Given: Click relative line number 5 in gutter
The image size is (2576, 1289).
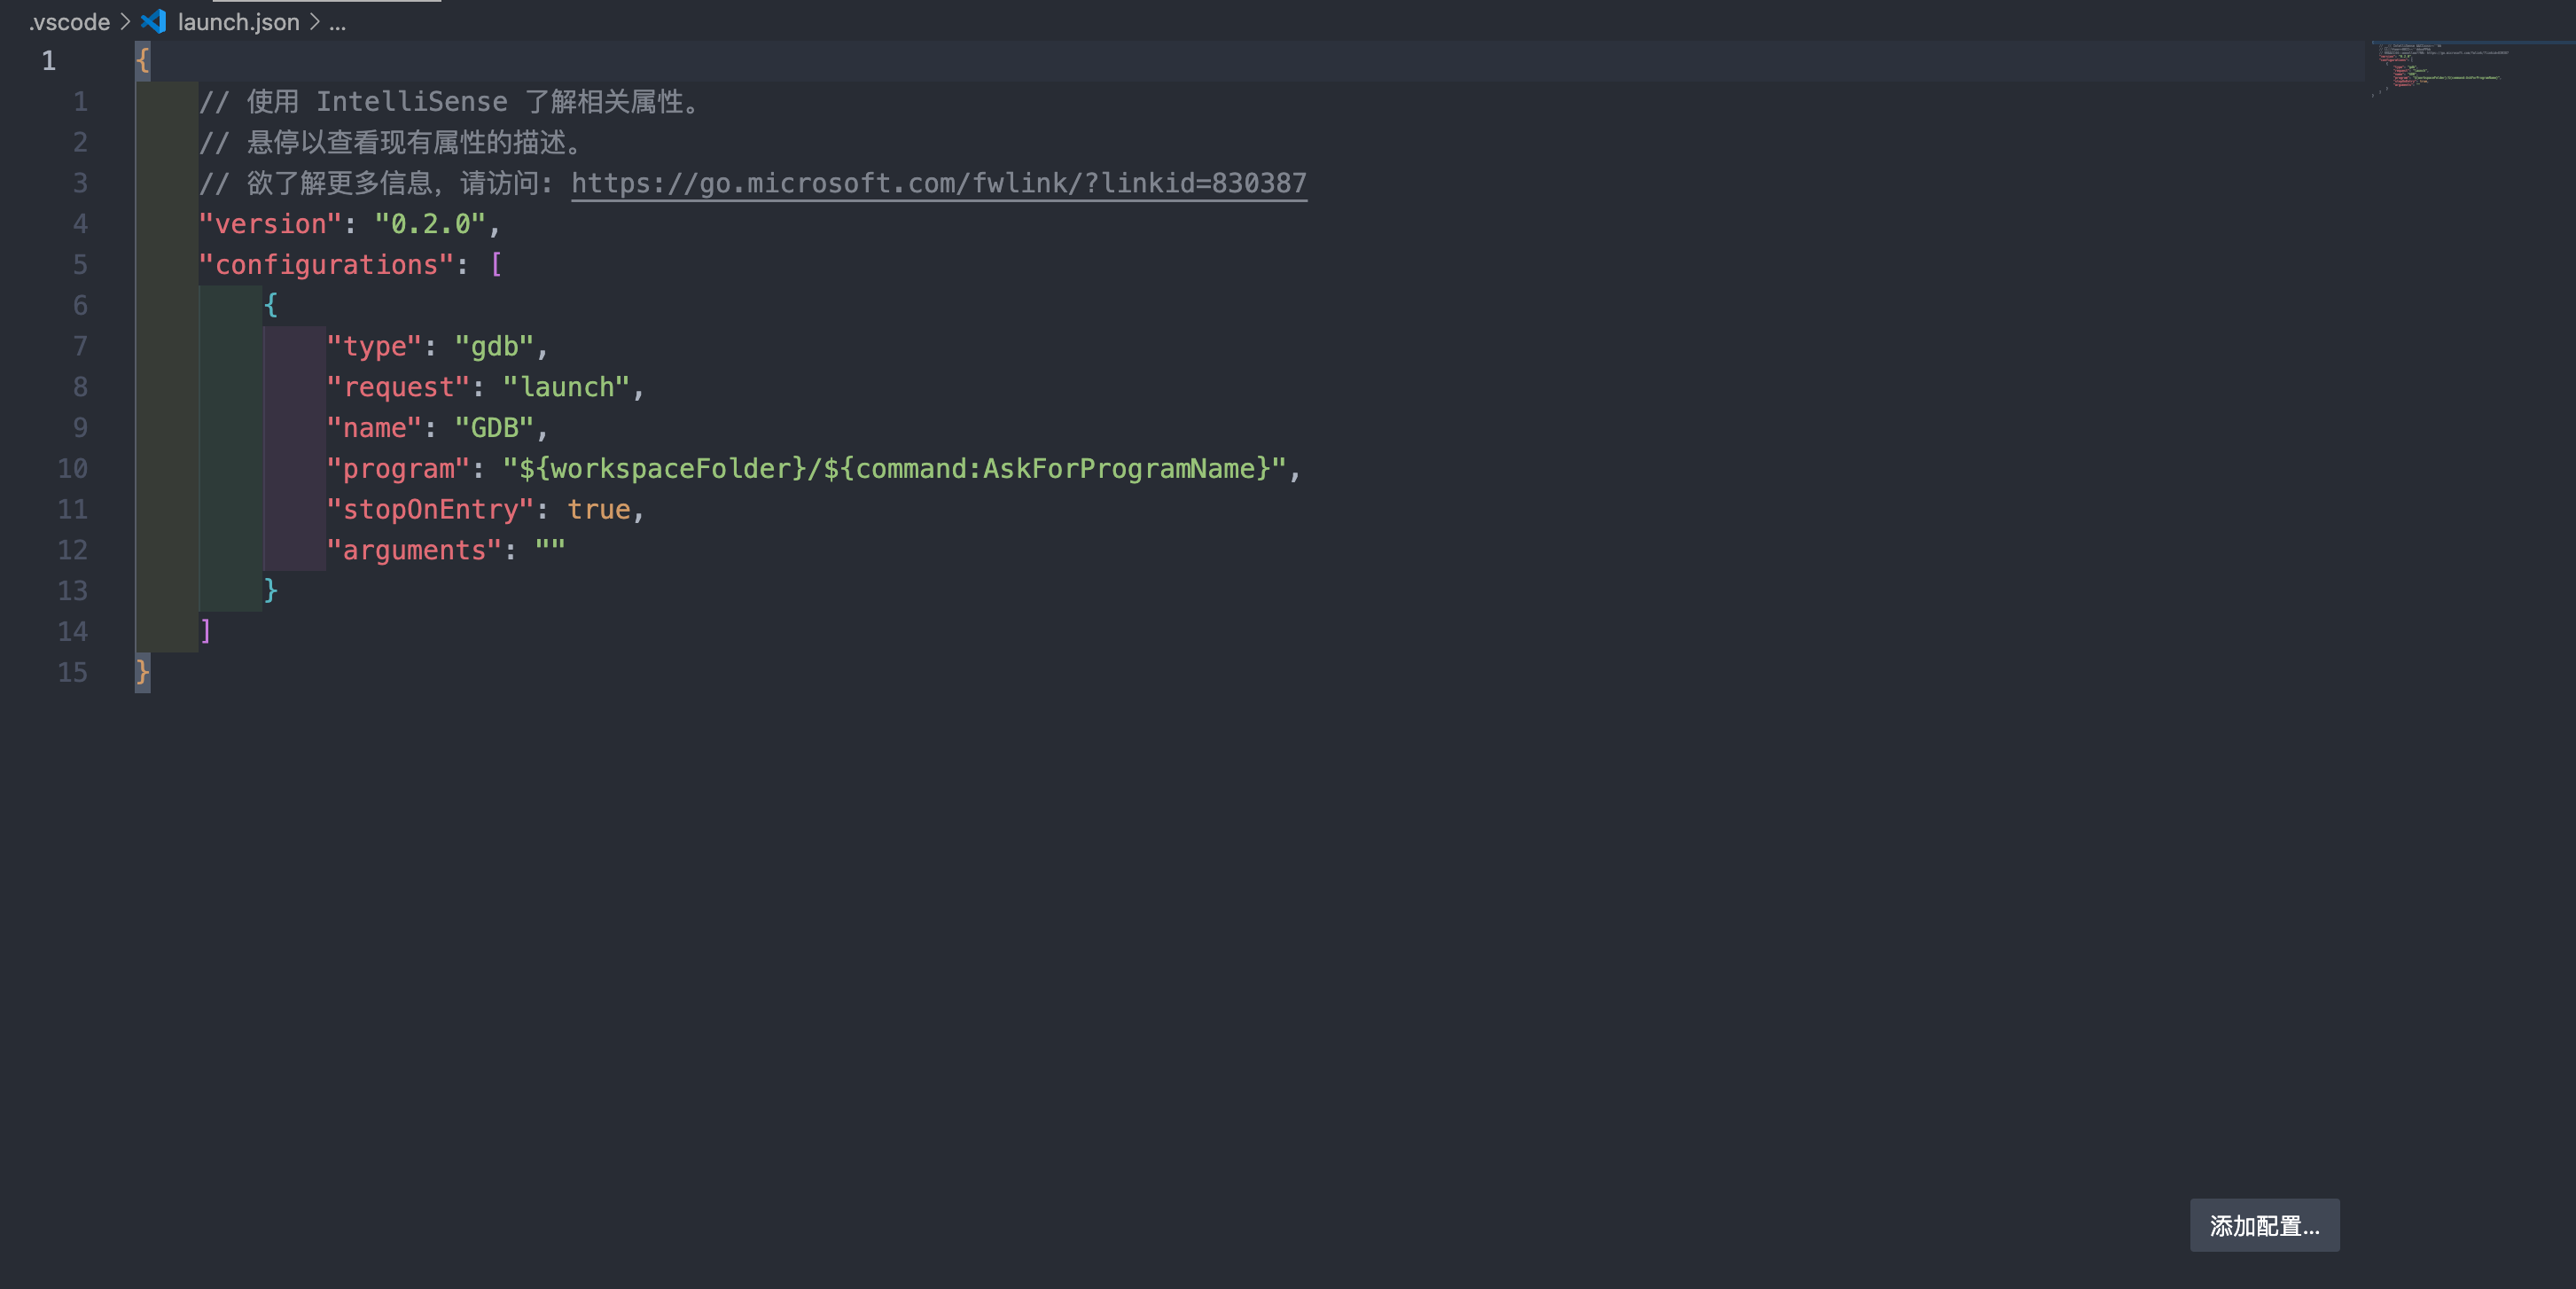Looking at the screenshot, I should (x=80, y=265).
